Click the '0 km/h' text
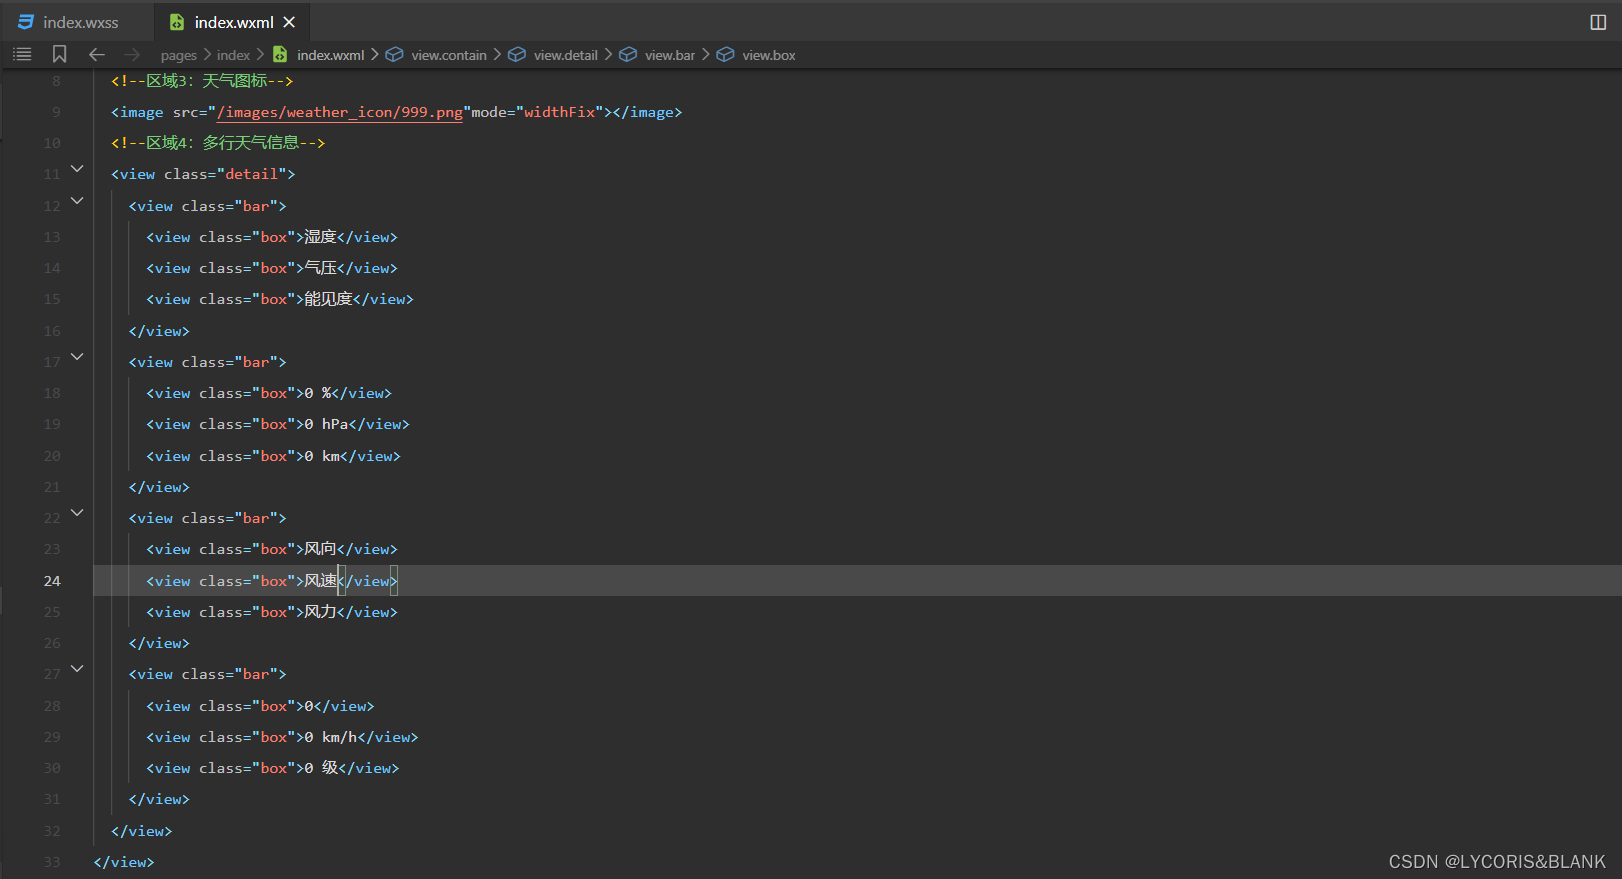The image size is (1622, 879). click(x=330, y=737)
